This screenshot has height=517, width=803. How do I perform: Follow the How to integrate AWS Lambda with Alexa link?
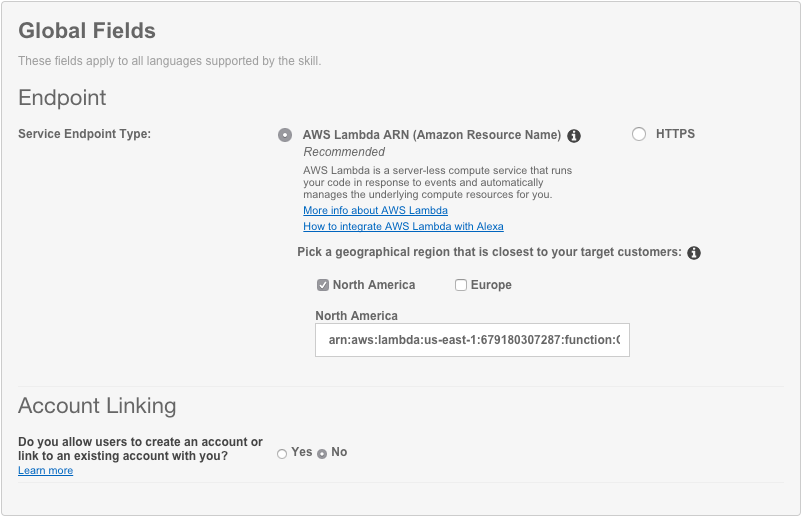click(x=403, y=227)
